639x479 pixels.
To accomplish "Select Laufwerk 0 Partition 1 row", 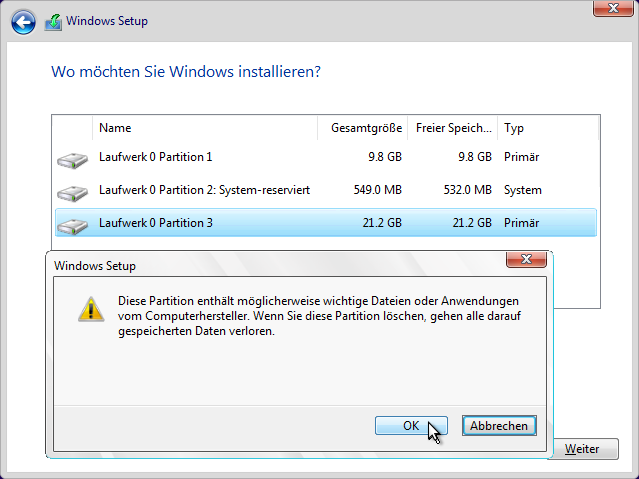I will (326, 157).
